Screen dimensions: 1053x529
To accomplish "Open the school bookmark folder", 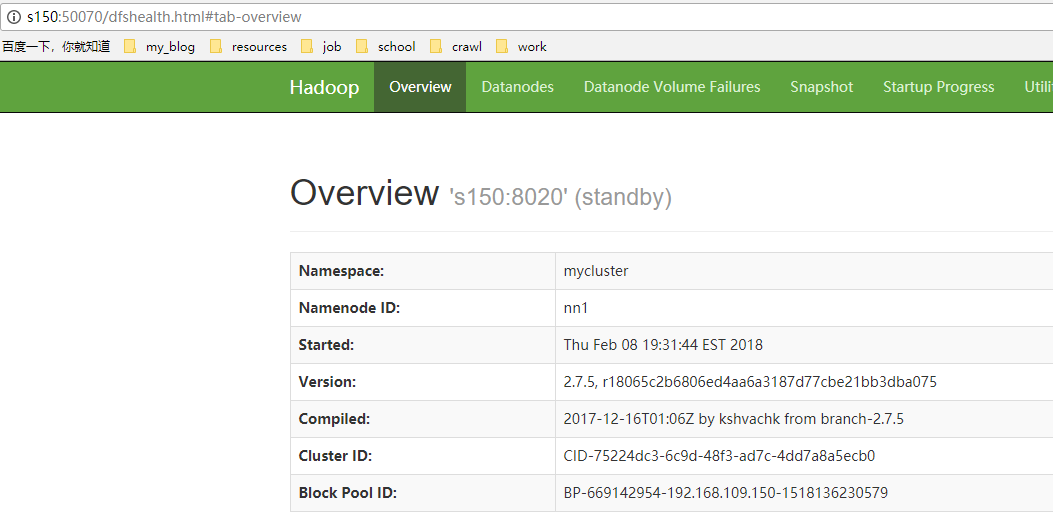I will click(385, 46).
